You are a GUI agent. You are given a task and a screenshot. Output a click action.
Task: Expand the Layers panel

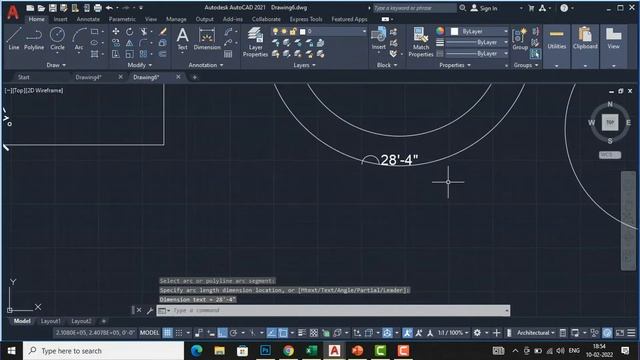click(304, 65)
